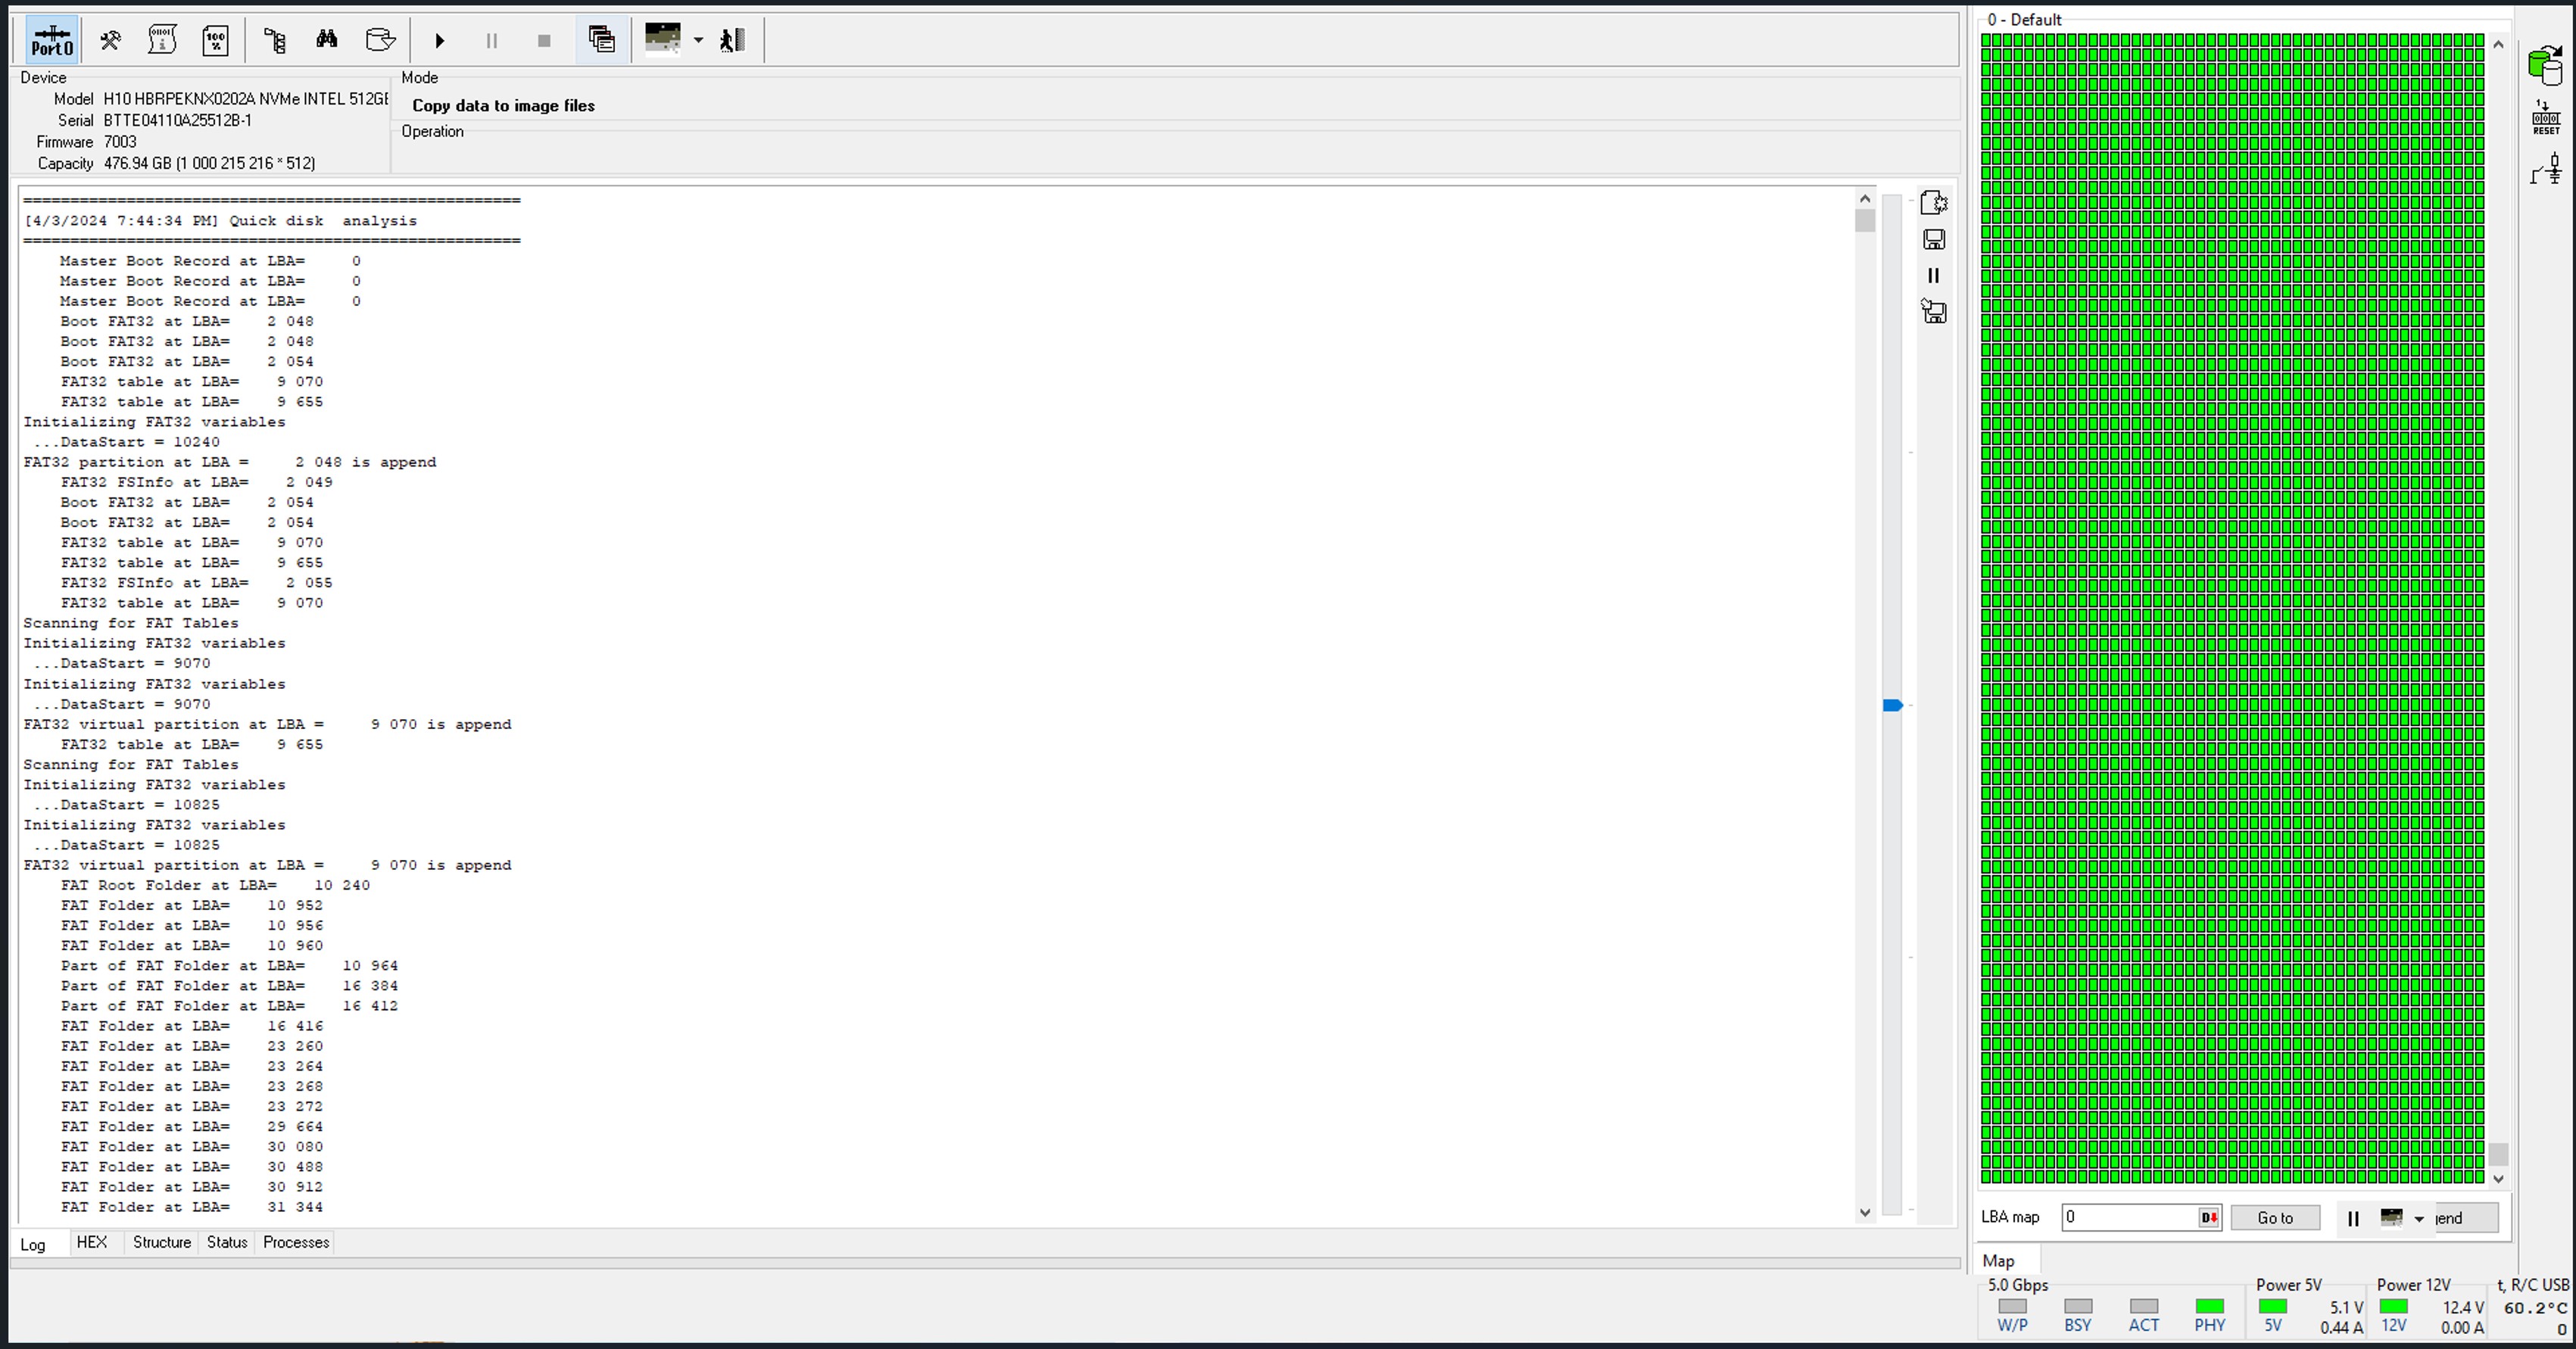The image size is (2576, 1349).
Task: Open the binary info scroll icon
Action: [x=162, y=41]
